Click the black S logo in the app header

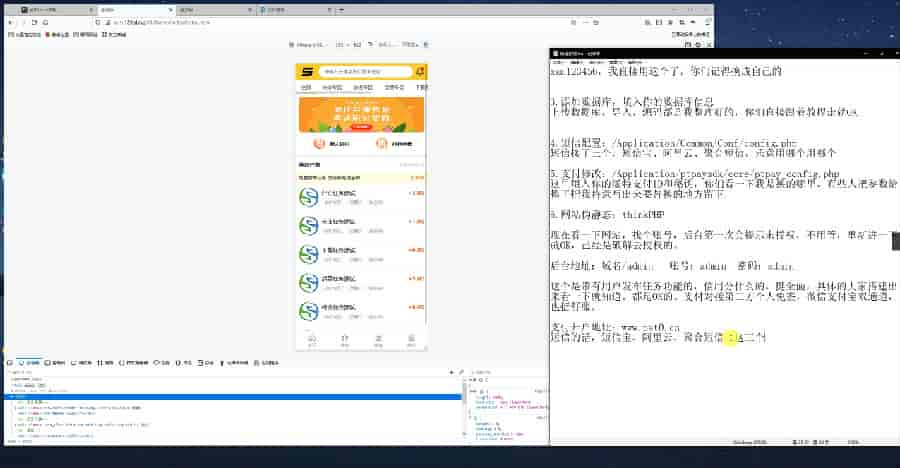tap(307, 72)
